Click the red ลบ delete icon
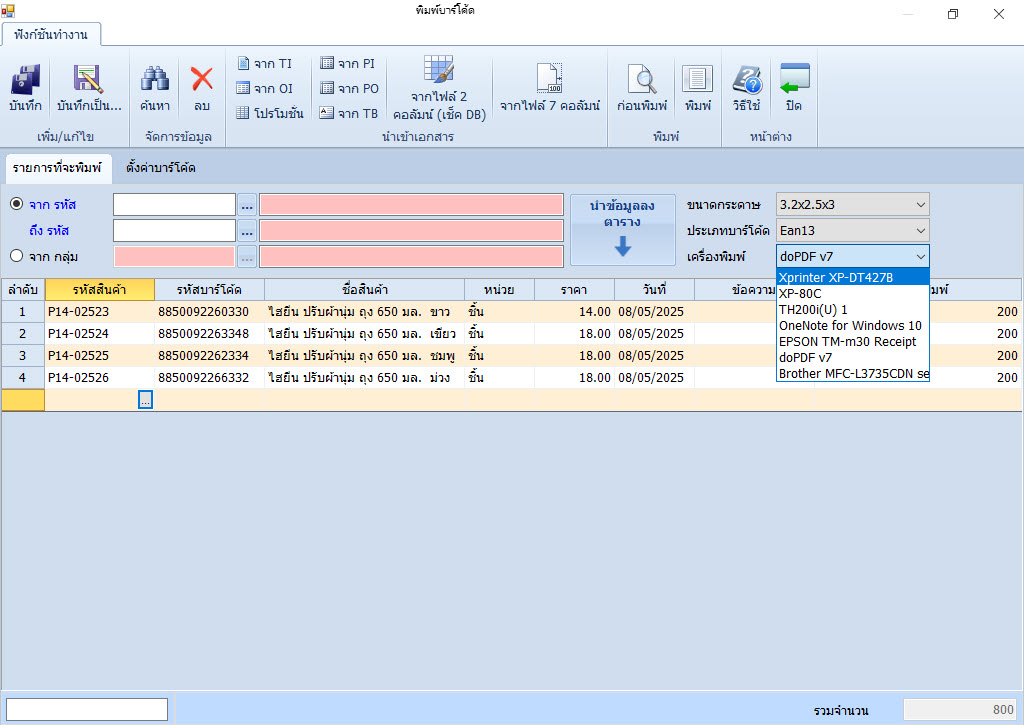The image size is (1024, 725). (x=200, y=88)
